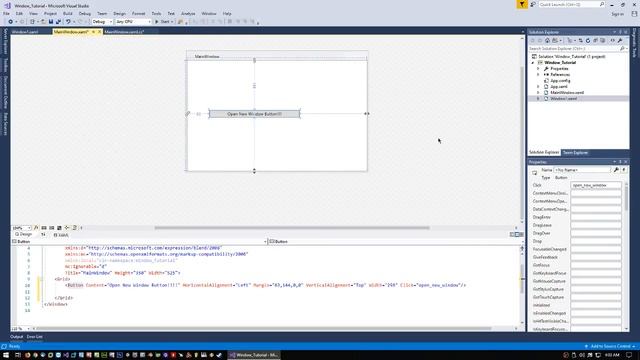Open the Format menu
640x360 pixels.
pyautogui.click(x=138, y=13)
